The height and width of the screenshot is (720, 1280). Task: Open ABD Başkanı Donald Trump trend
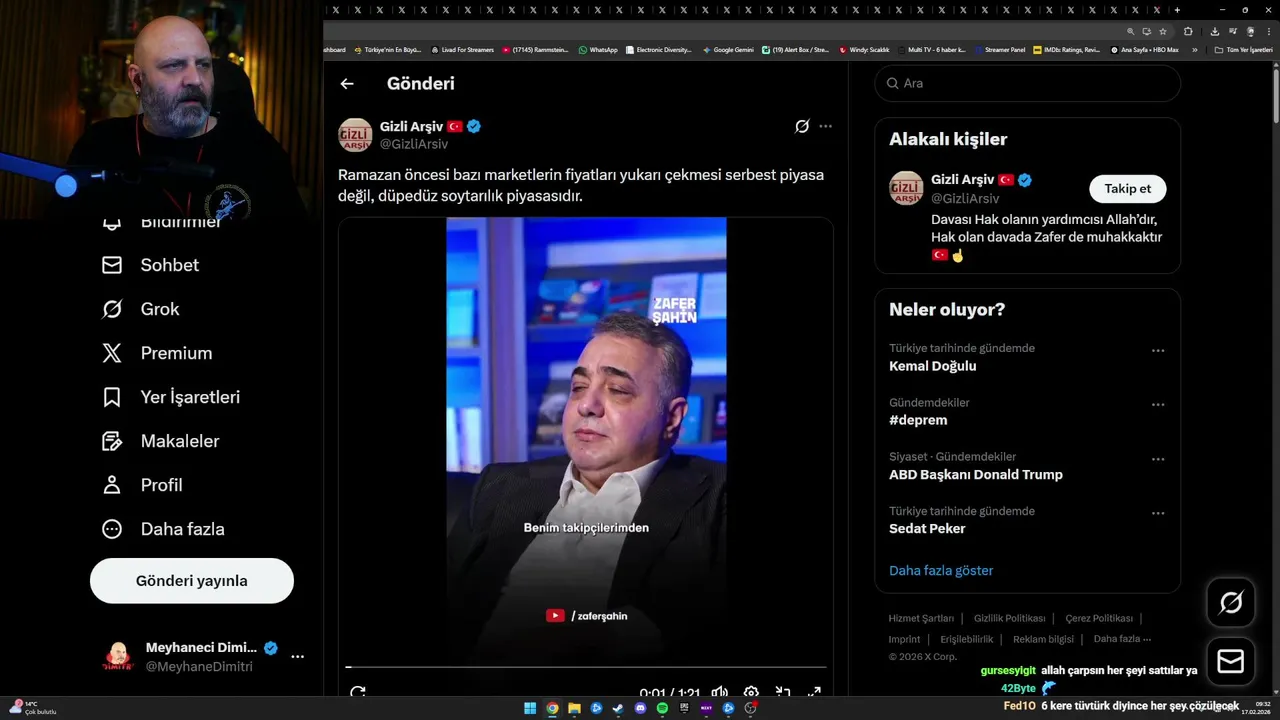click(976, 474)
